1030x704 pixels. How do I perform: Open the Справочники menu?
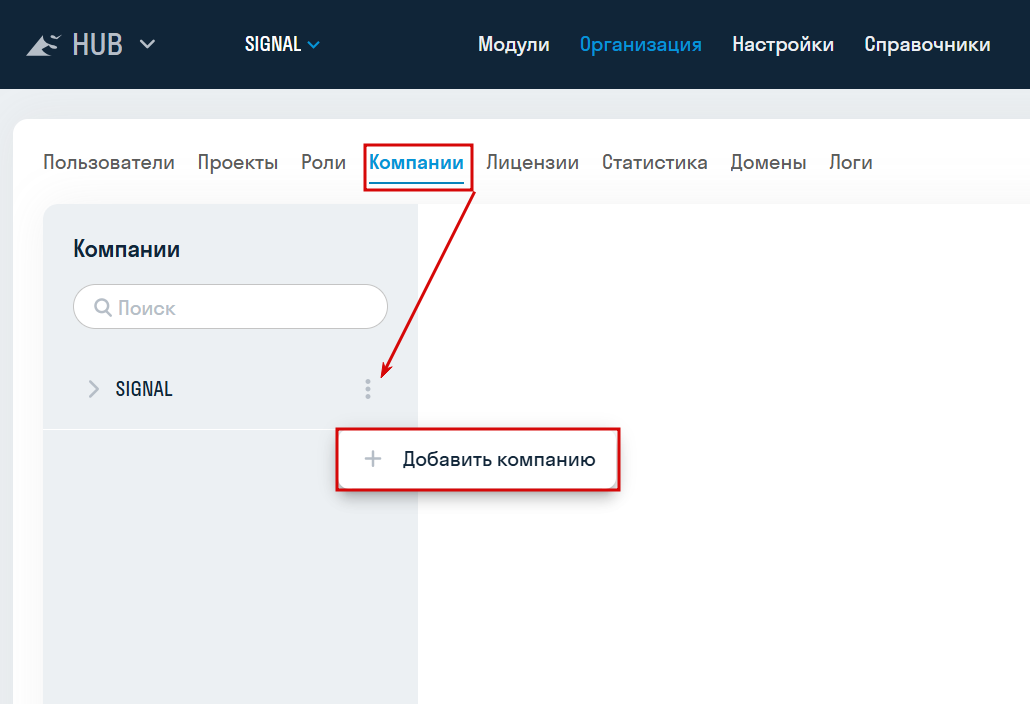[x=927, y=45]
